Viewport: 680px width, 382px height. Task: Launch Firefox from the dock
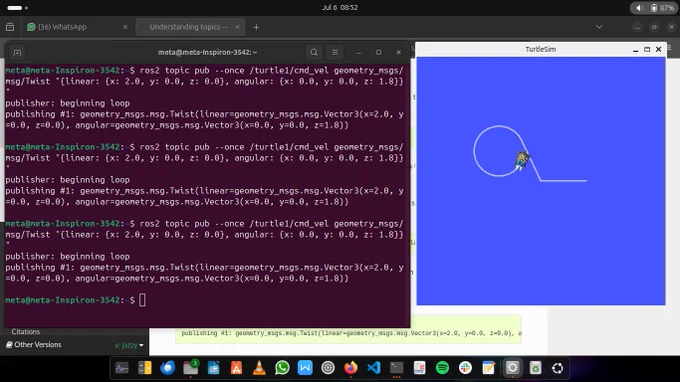coord(351,368)
